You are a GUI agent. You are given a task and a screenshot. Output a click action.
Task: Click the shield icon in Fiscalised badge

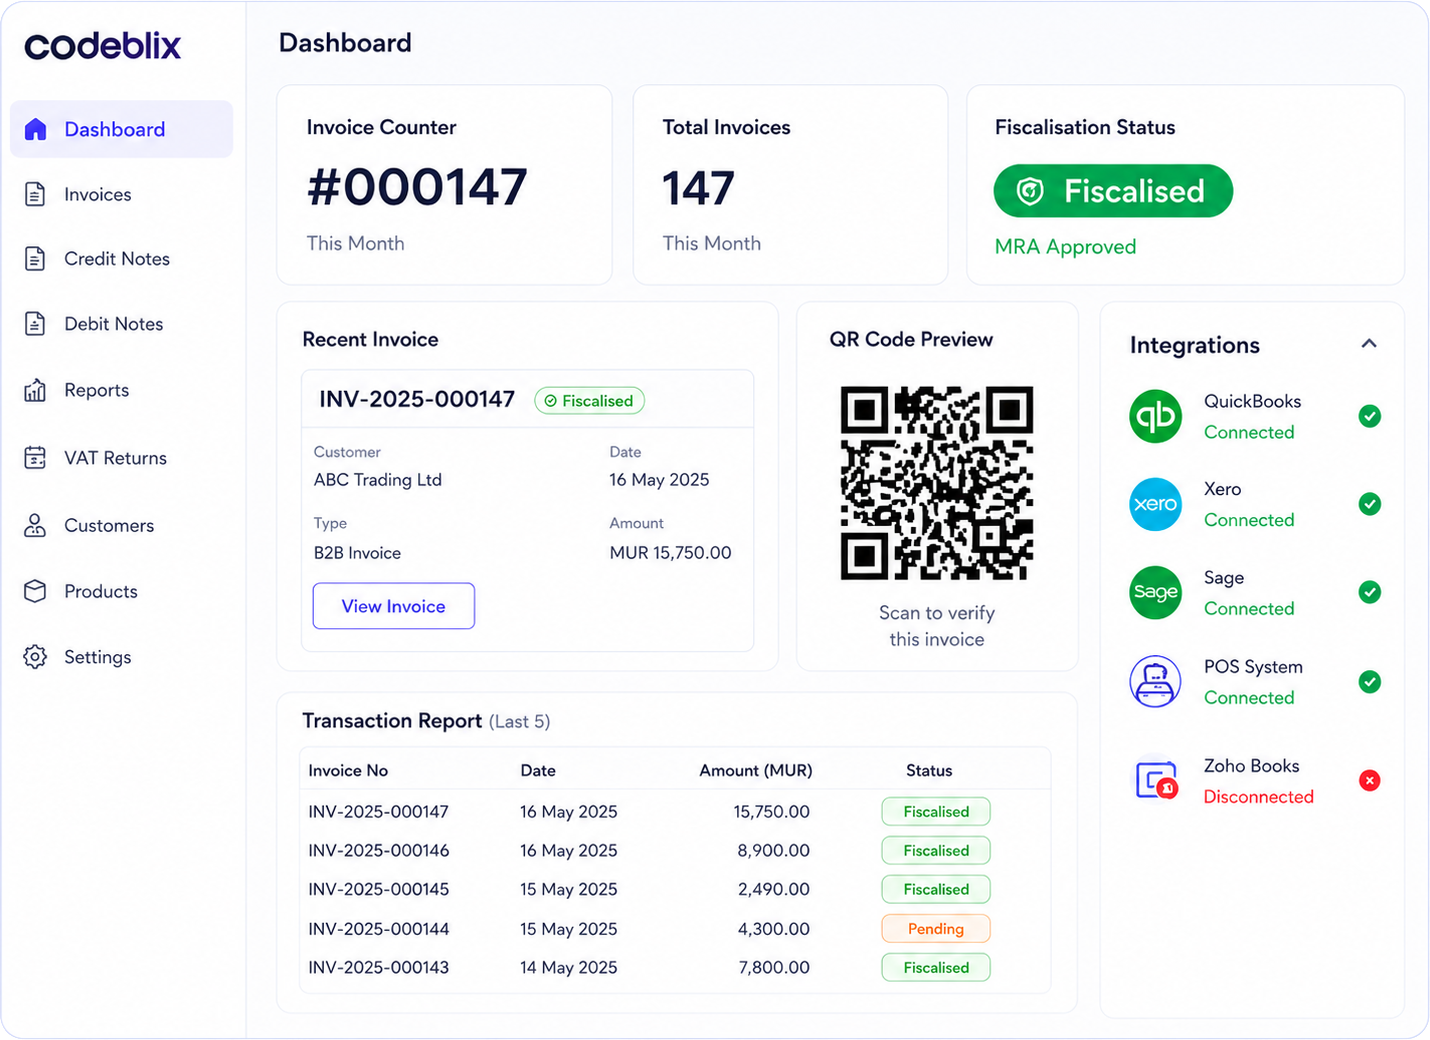point(1030,191)
